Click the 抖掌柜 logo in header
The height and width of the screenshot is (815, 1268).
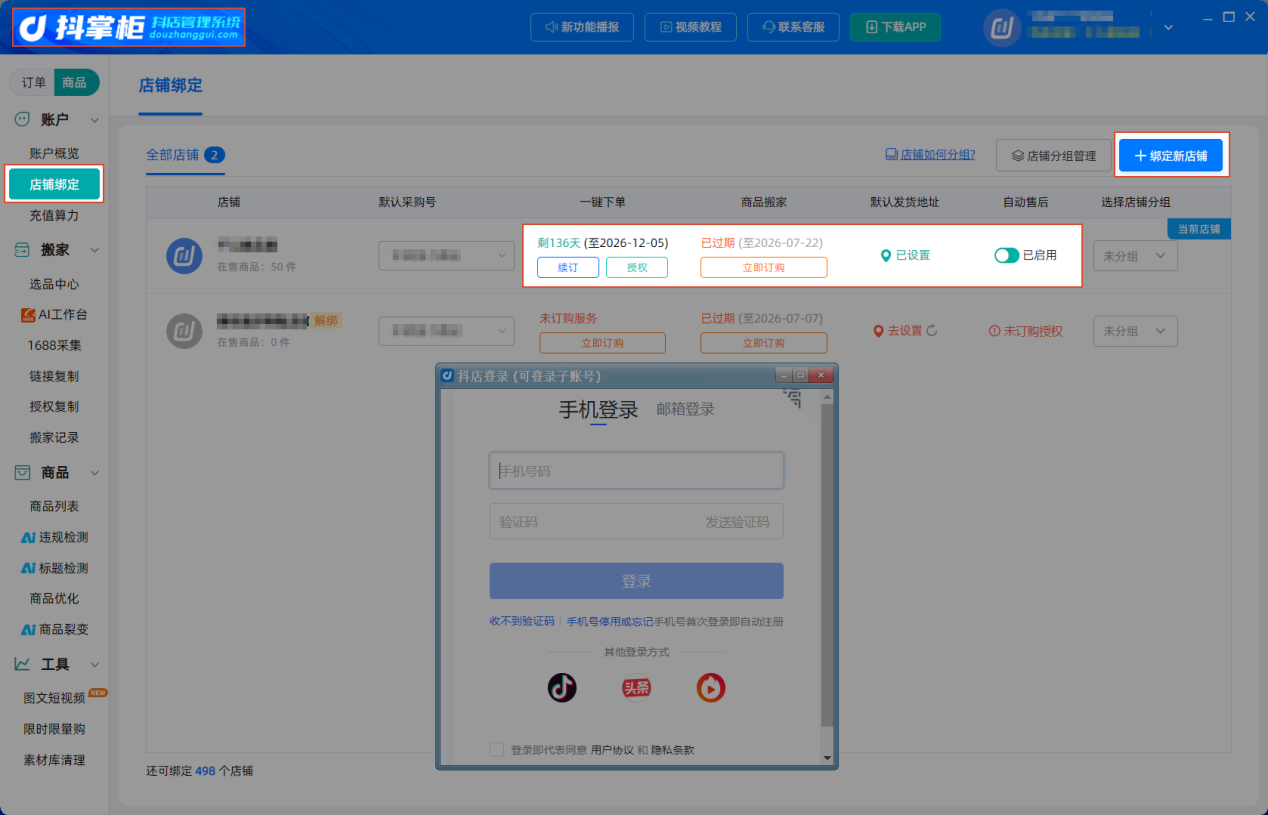(129, 27)
